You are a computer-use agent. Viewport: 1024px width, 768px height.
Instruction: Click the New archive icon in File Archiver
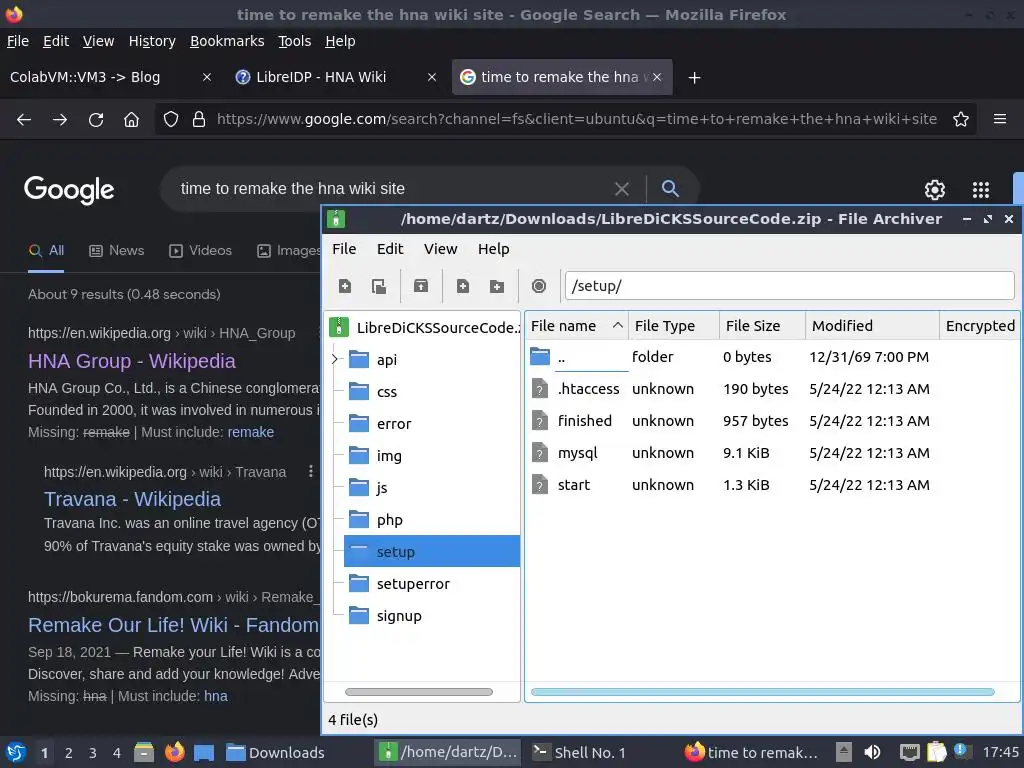pyautogui.click(x=345, y=286)
